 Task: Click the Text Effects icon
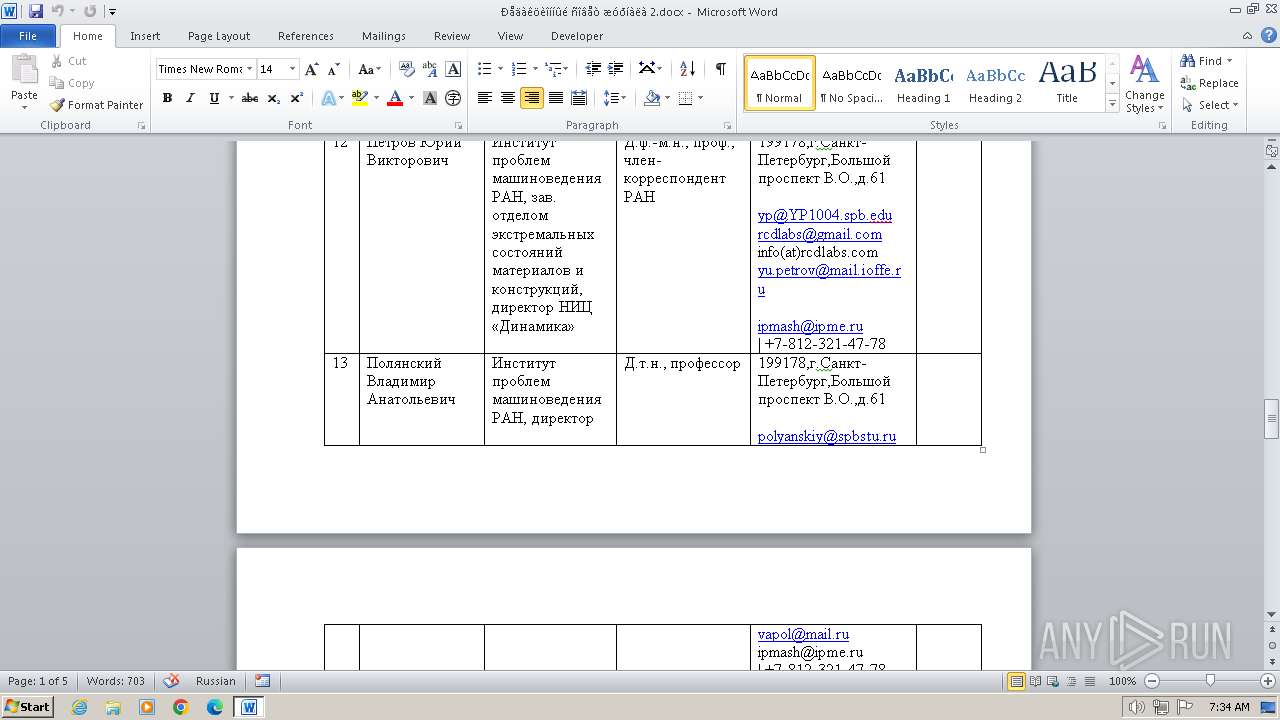(327, 98)
